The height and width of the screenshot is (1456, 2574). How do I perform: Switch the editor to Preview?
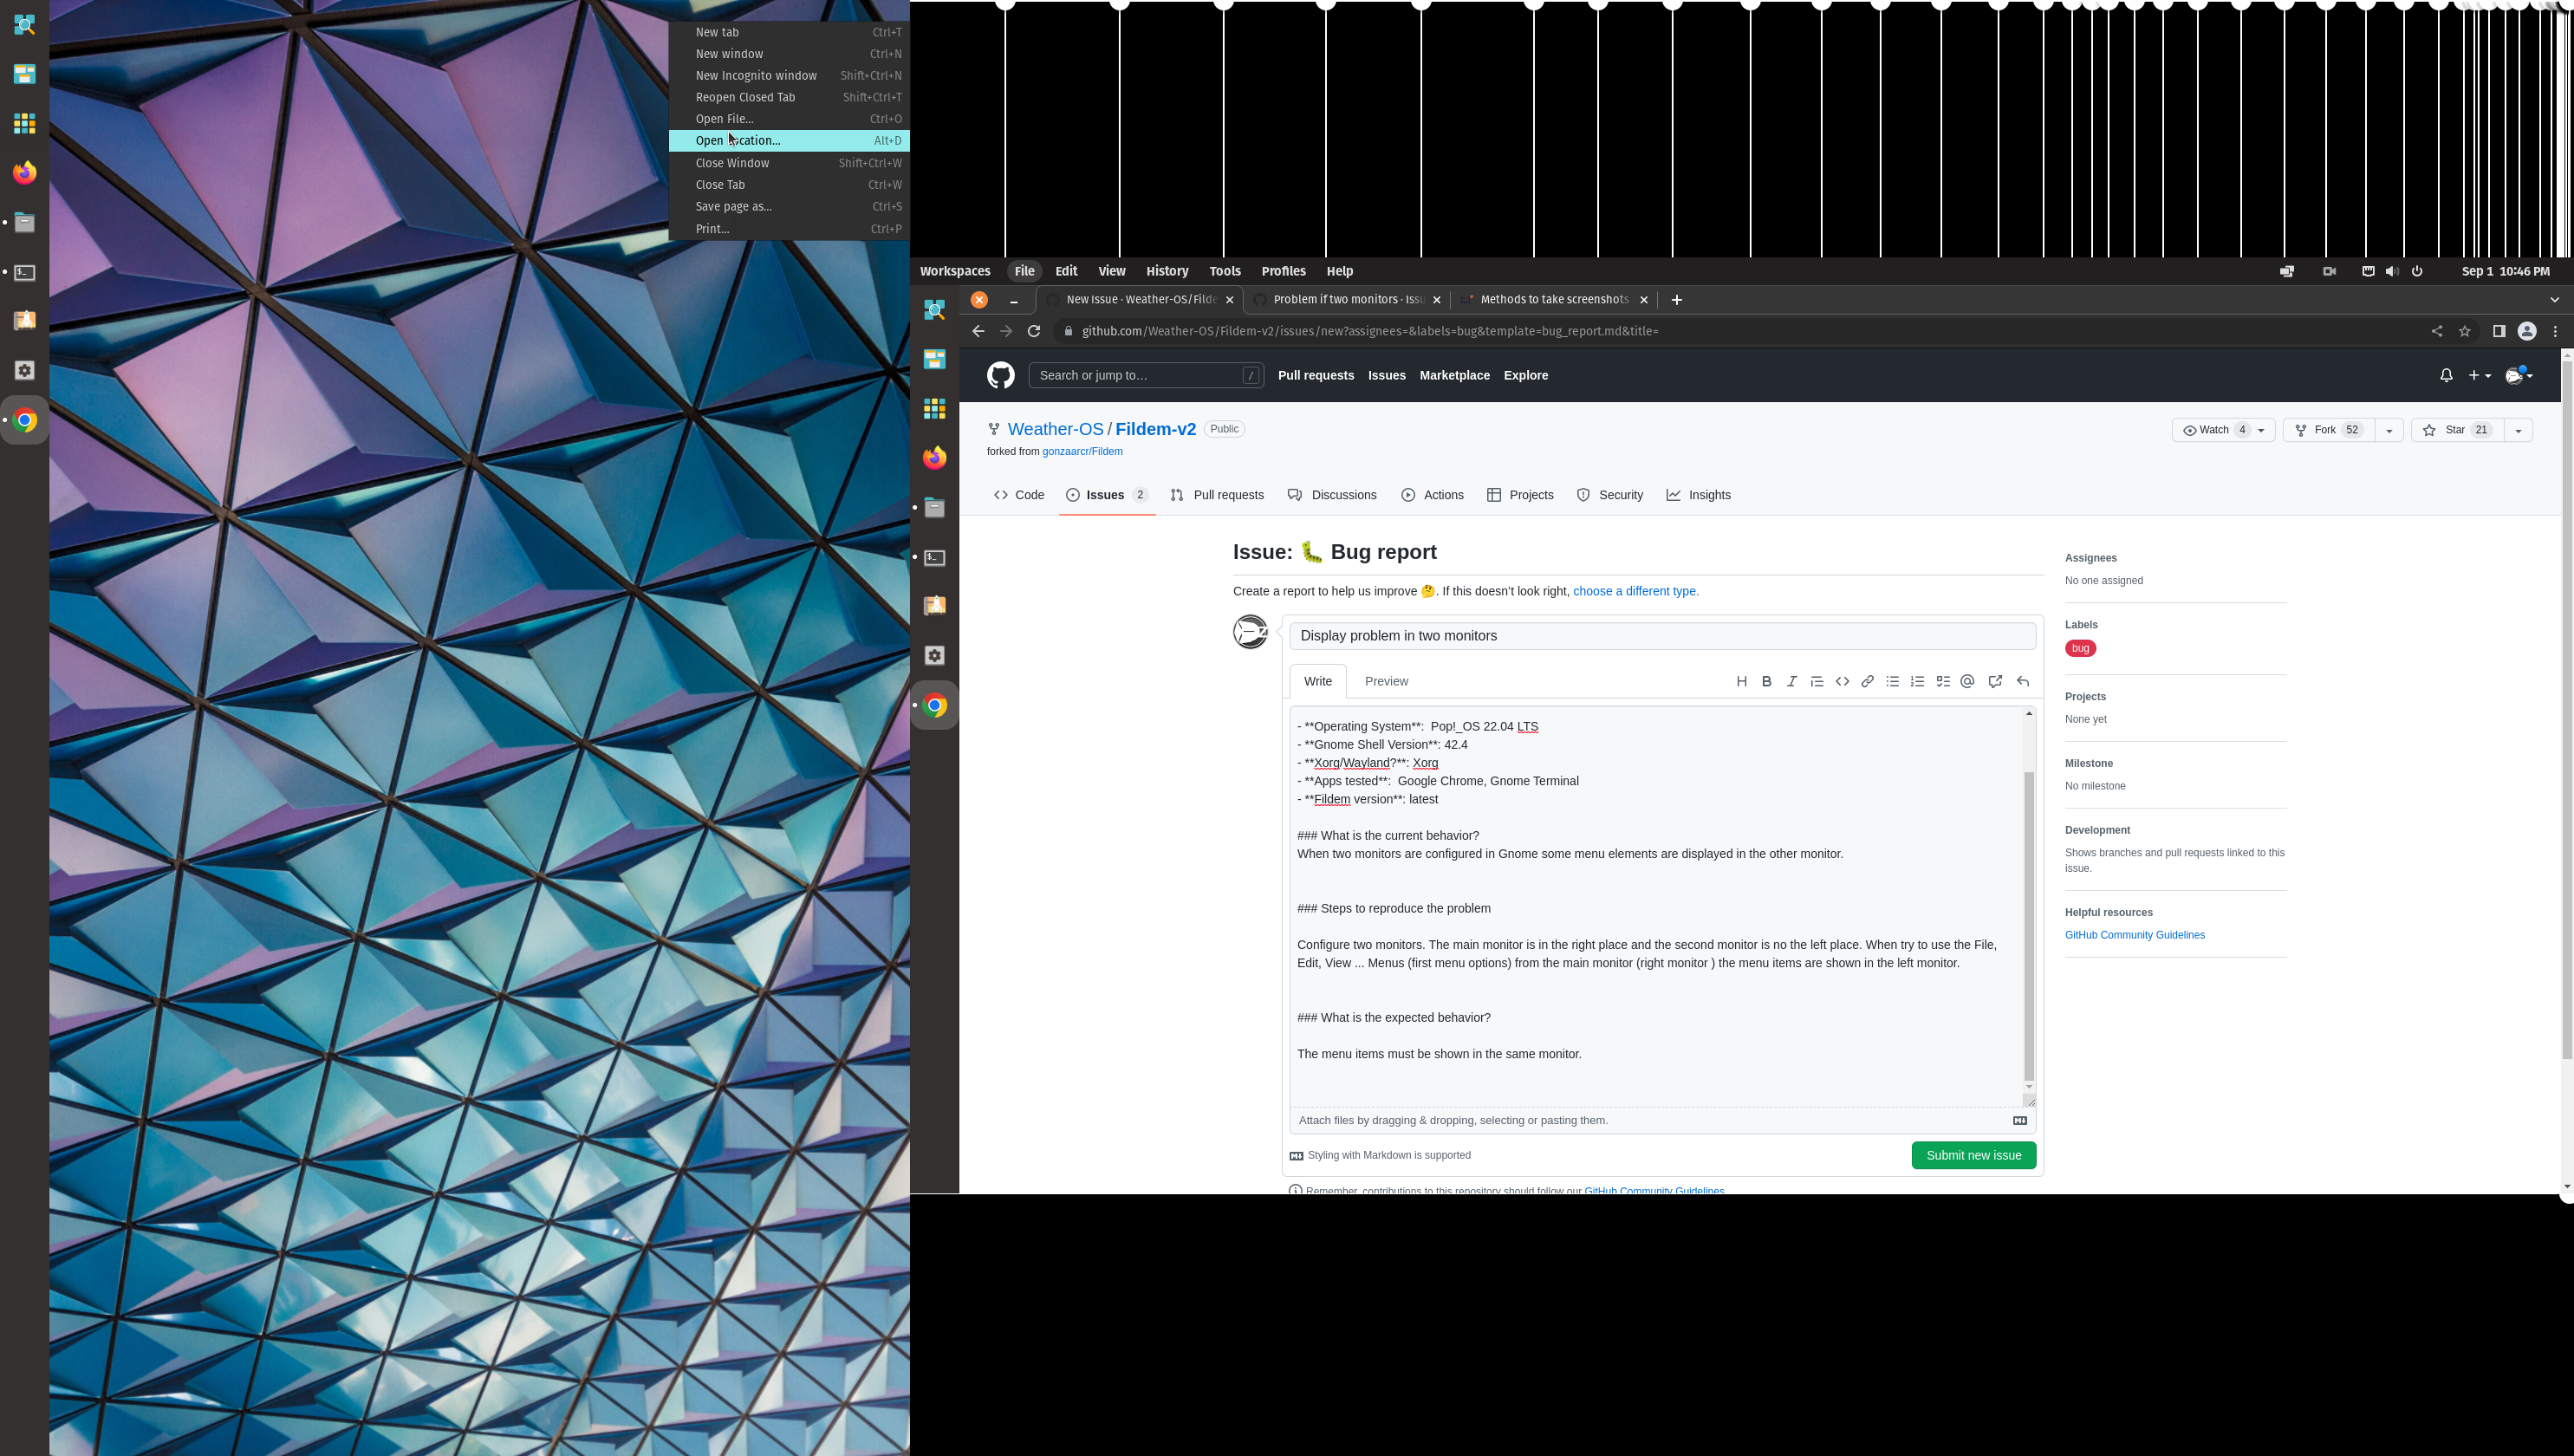1386,681
